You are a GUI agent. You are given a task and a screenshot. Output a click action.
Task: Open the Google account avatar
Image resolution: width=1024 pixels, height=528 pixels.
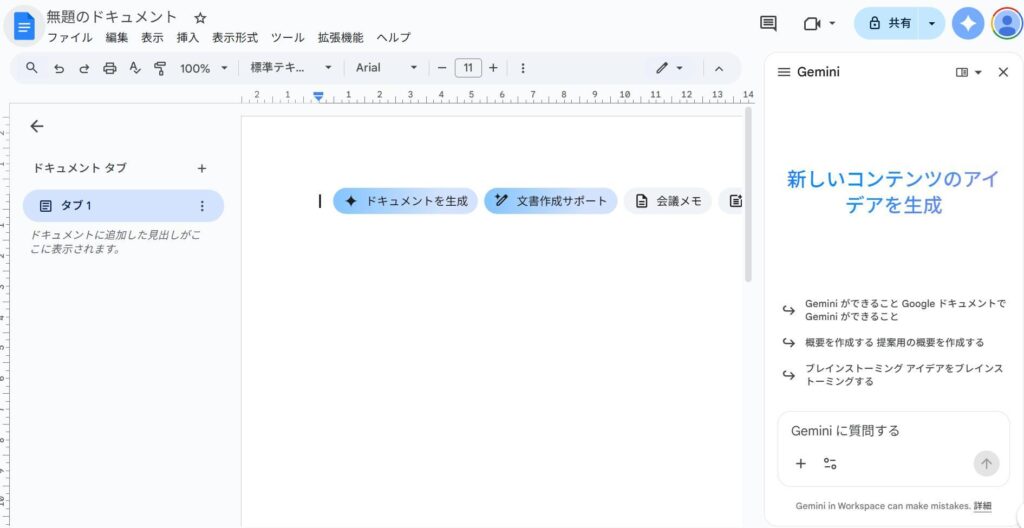point(1006,24)
